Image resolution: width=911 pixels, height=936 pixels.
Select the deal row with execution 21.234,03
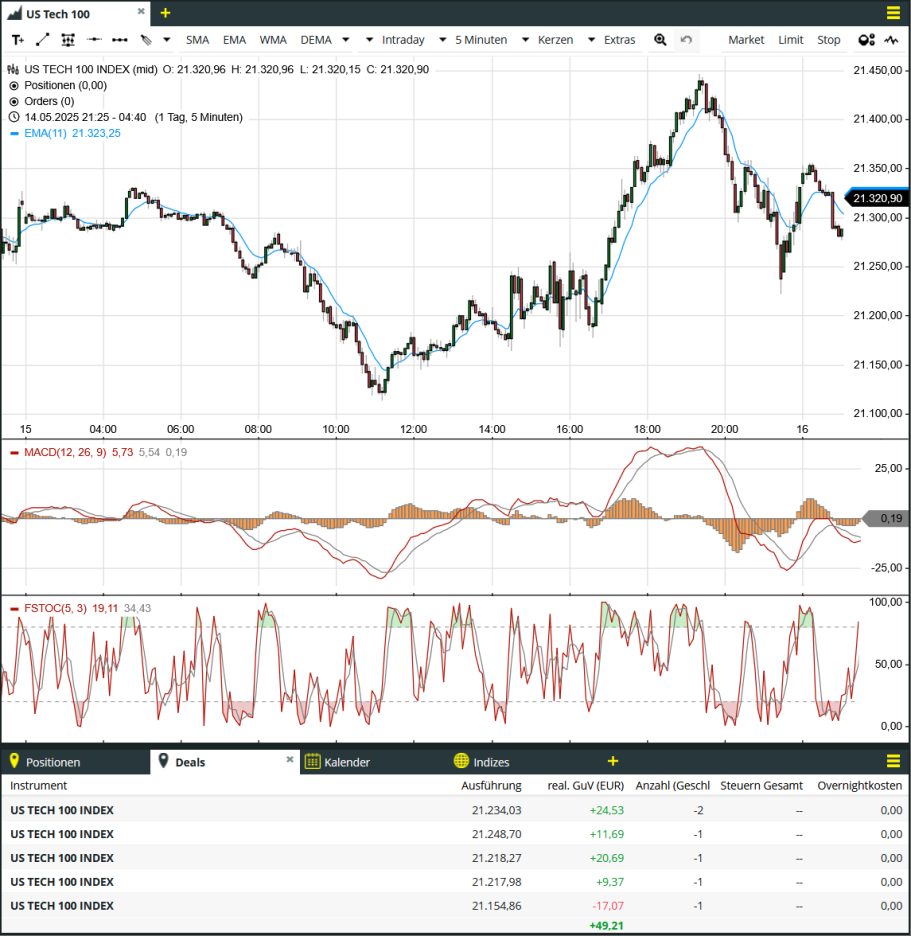tap(456, 810)
